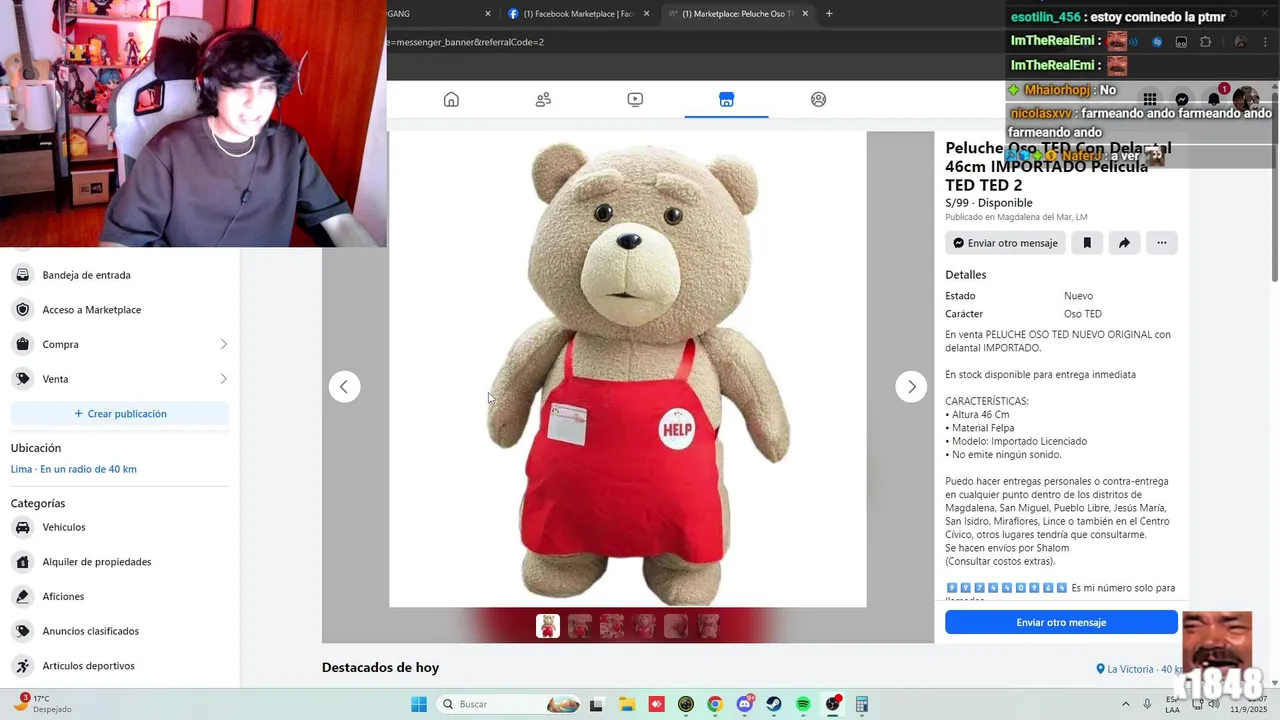Viewport: 1280px width, 720px height.
Task: Open the weather widget 17°C Despejado
Action: click(x=42, y=703)
